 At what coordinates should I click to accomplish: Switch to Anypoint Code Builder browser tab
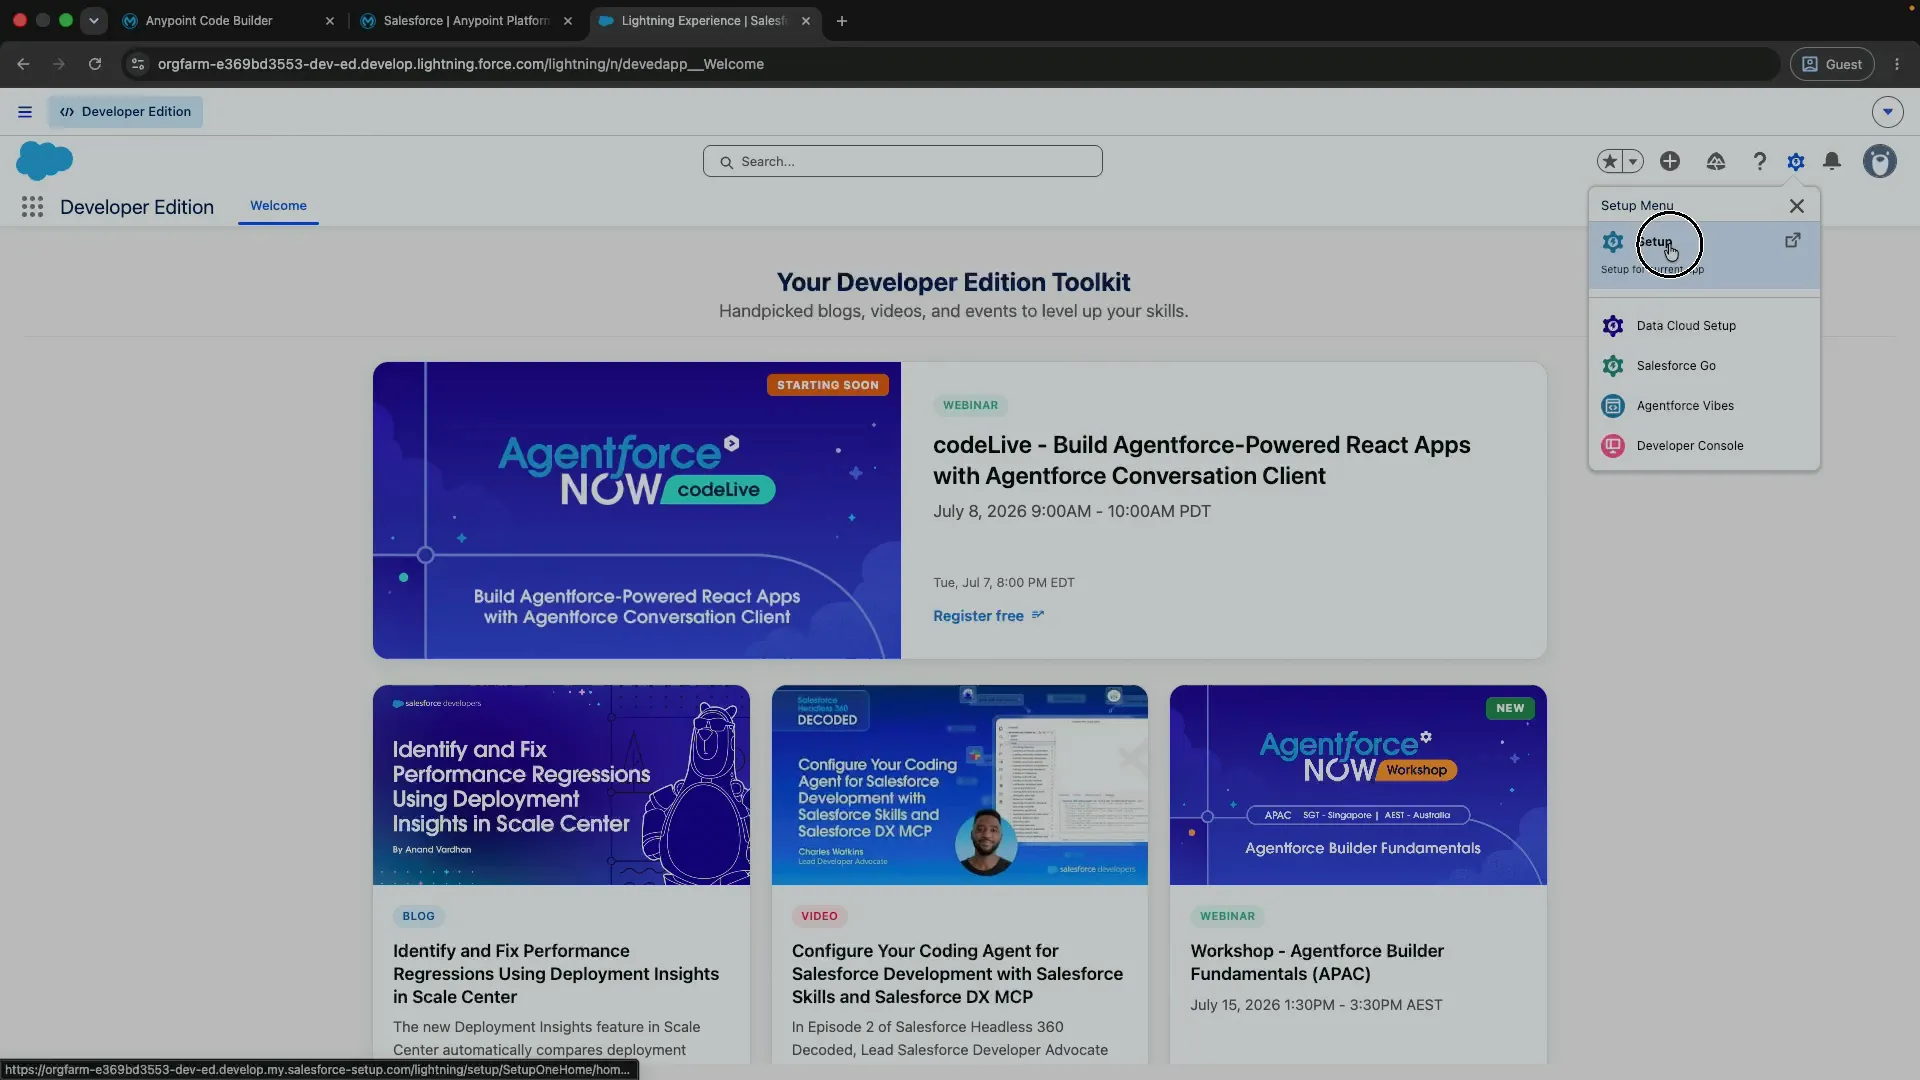228,21
